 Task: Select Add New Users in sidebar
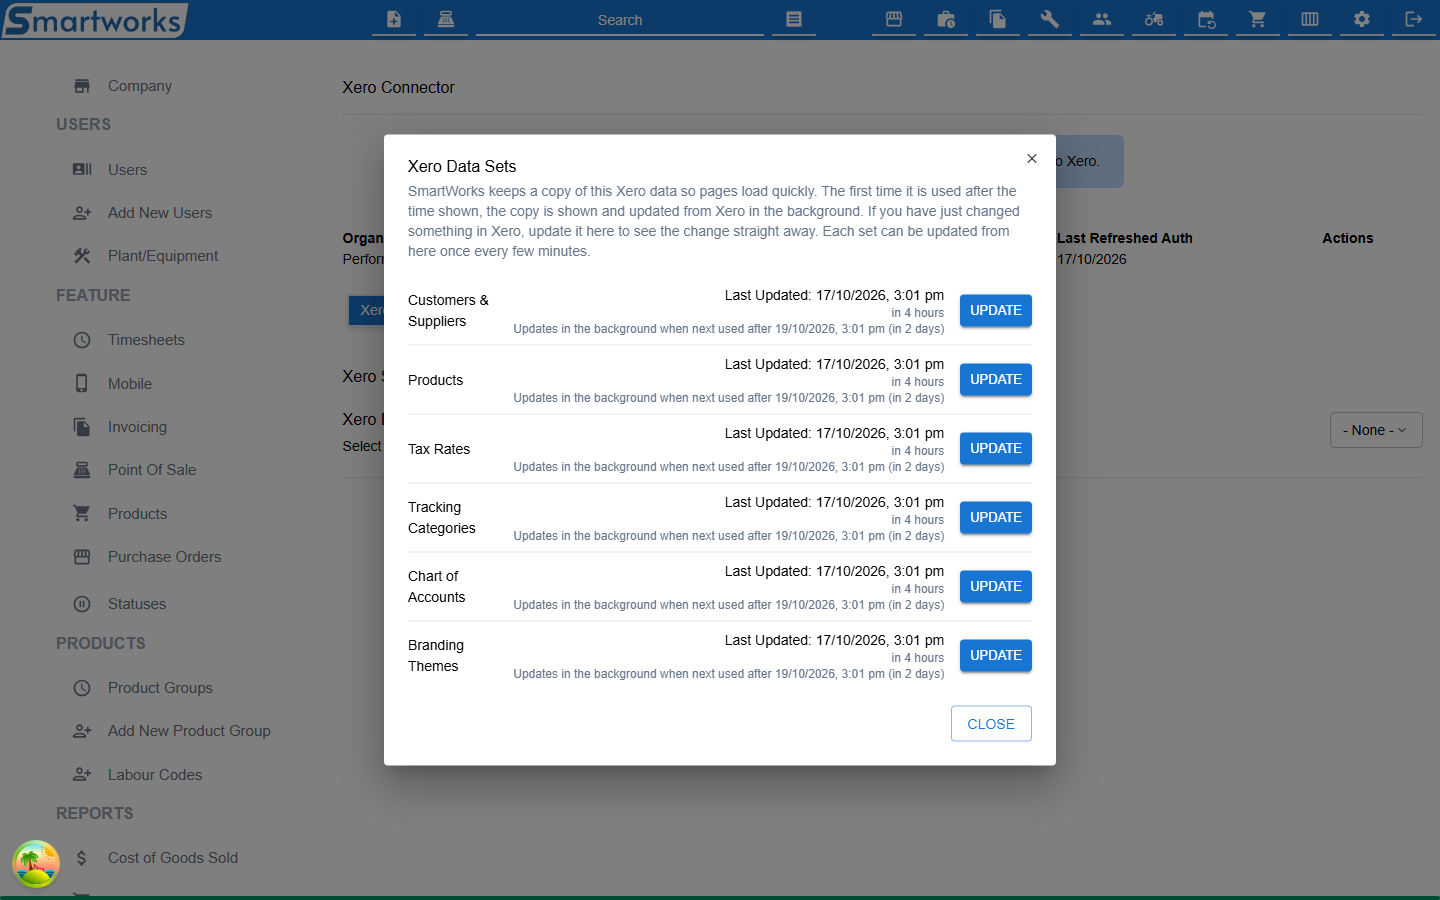[x=160, y=213]
